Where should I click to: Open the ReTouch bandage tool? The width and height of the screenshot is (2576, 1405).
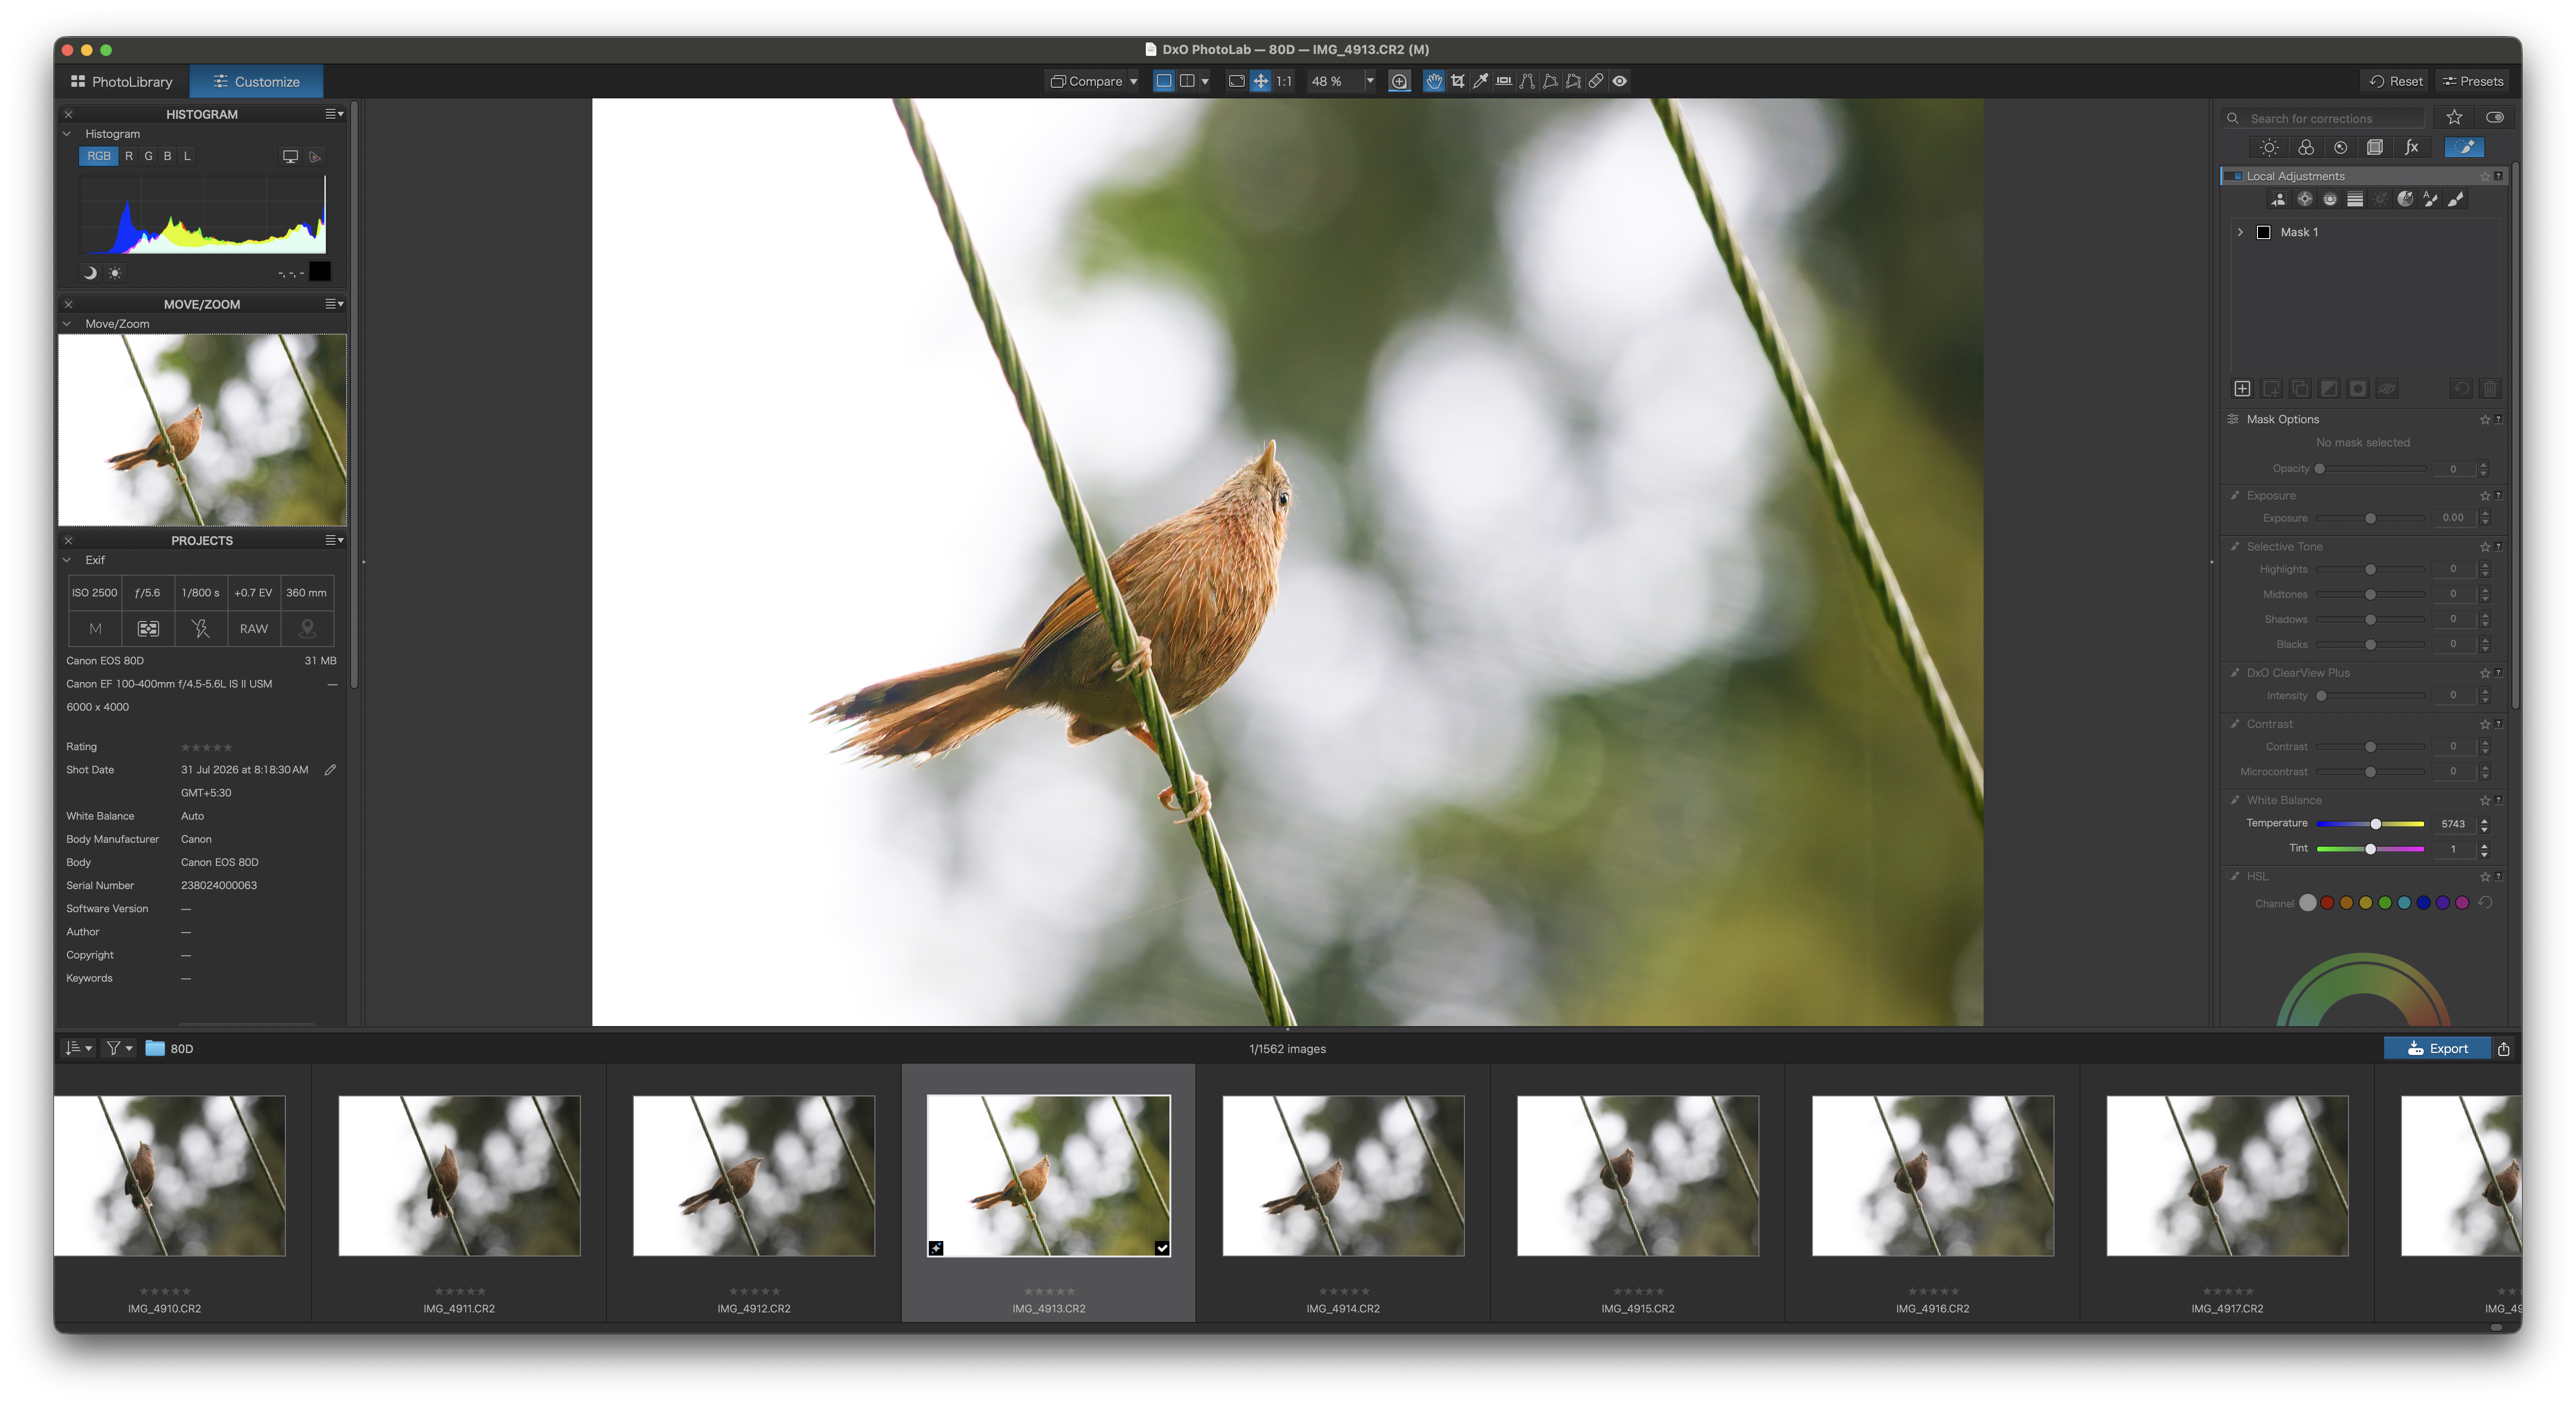tap(1596, 81)
